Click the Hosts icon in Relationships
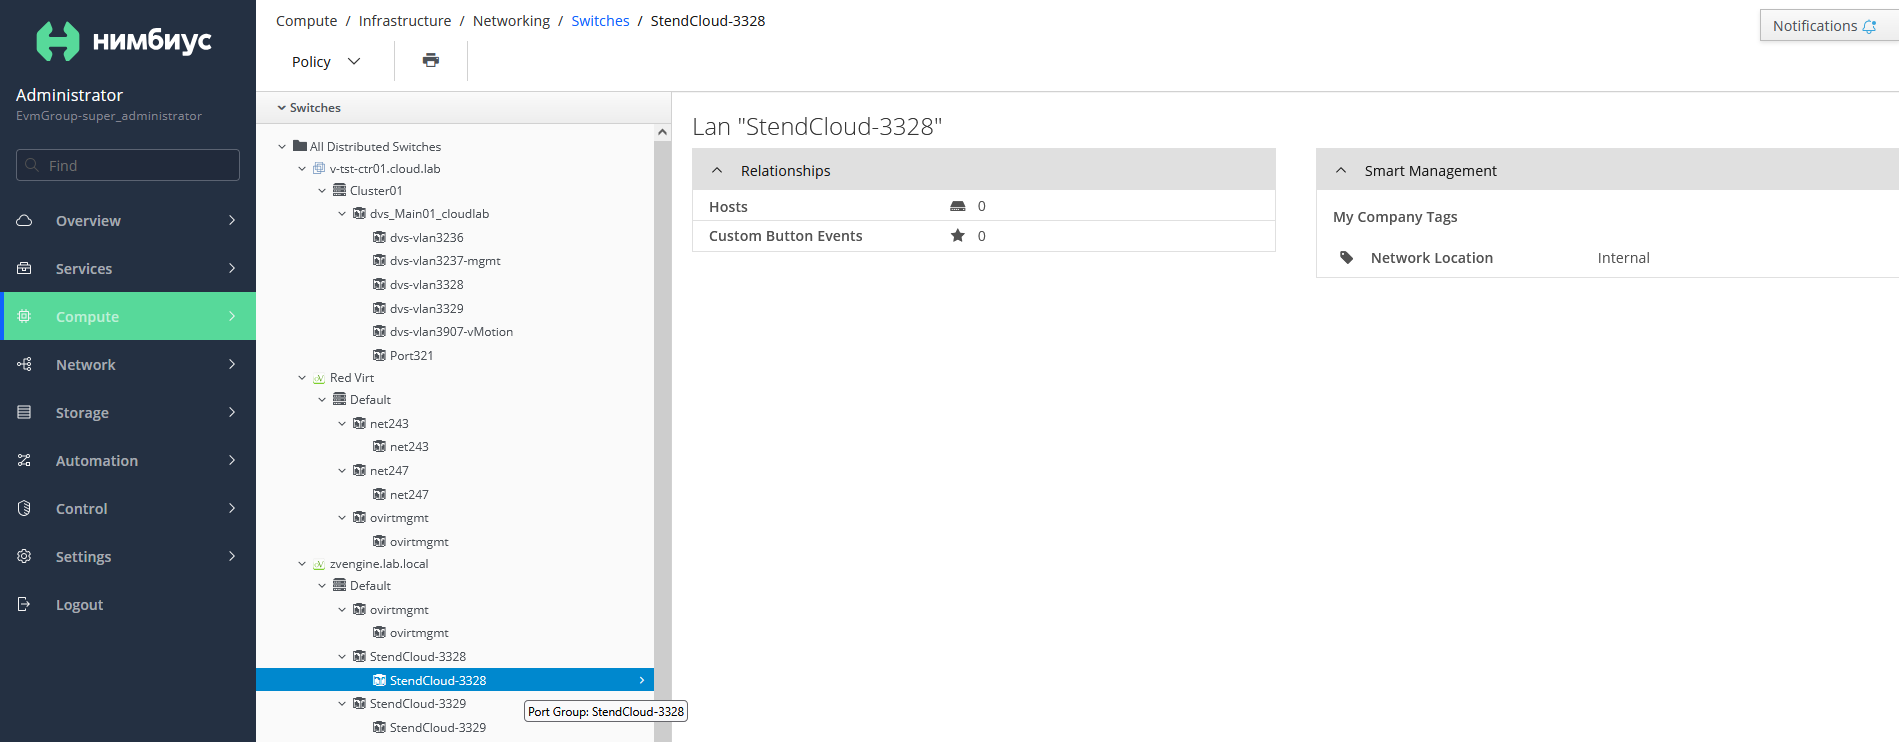The image size is (1899, 742). pyautogui.click(x=957, y=206)
